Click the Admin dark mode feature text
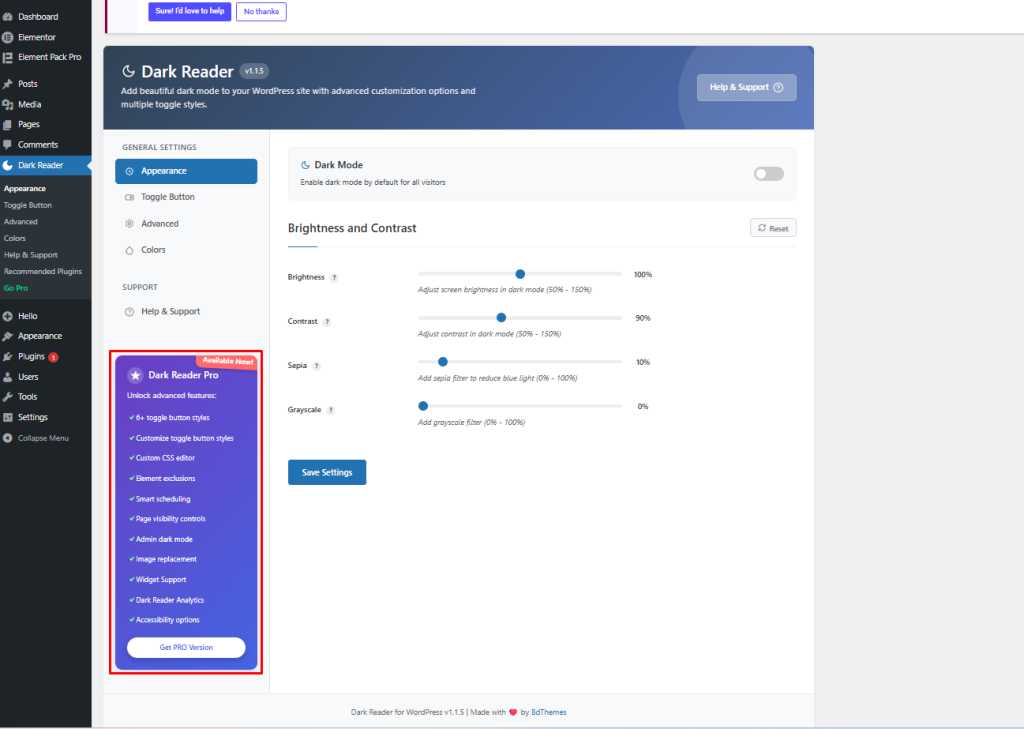 164,540
